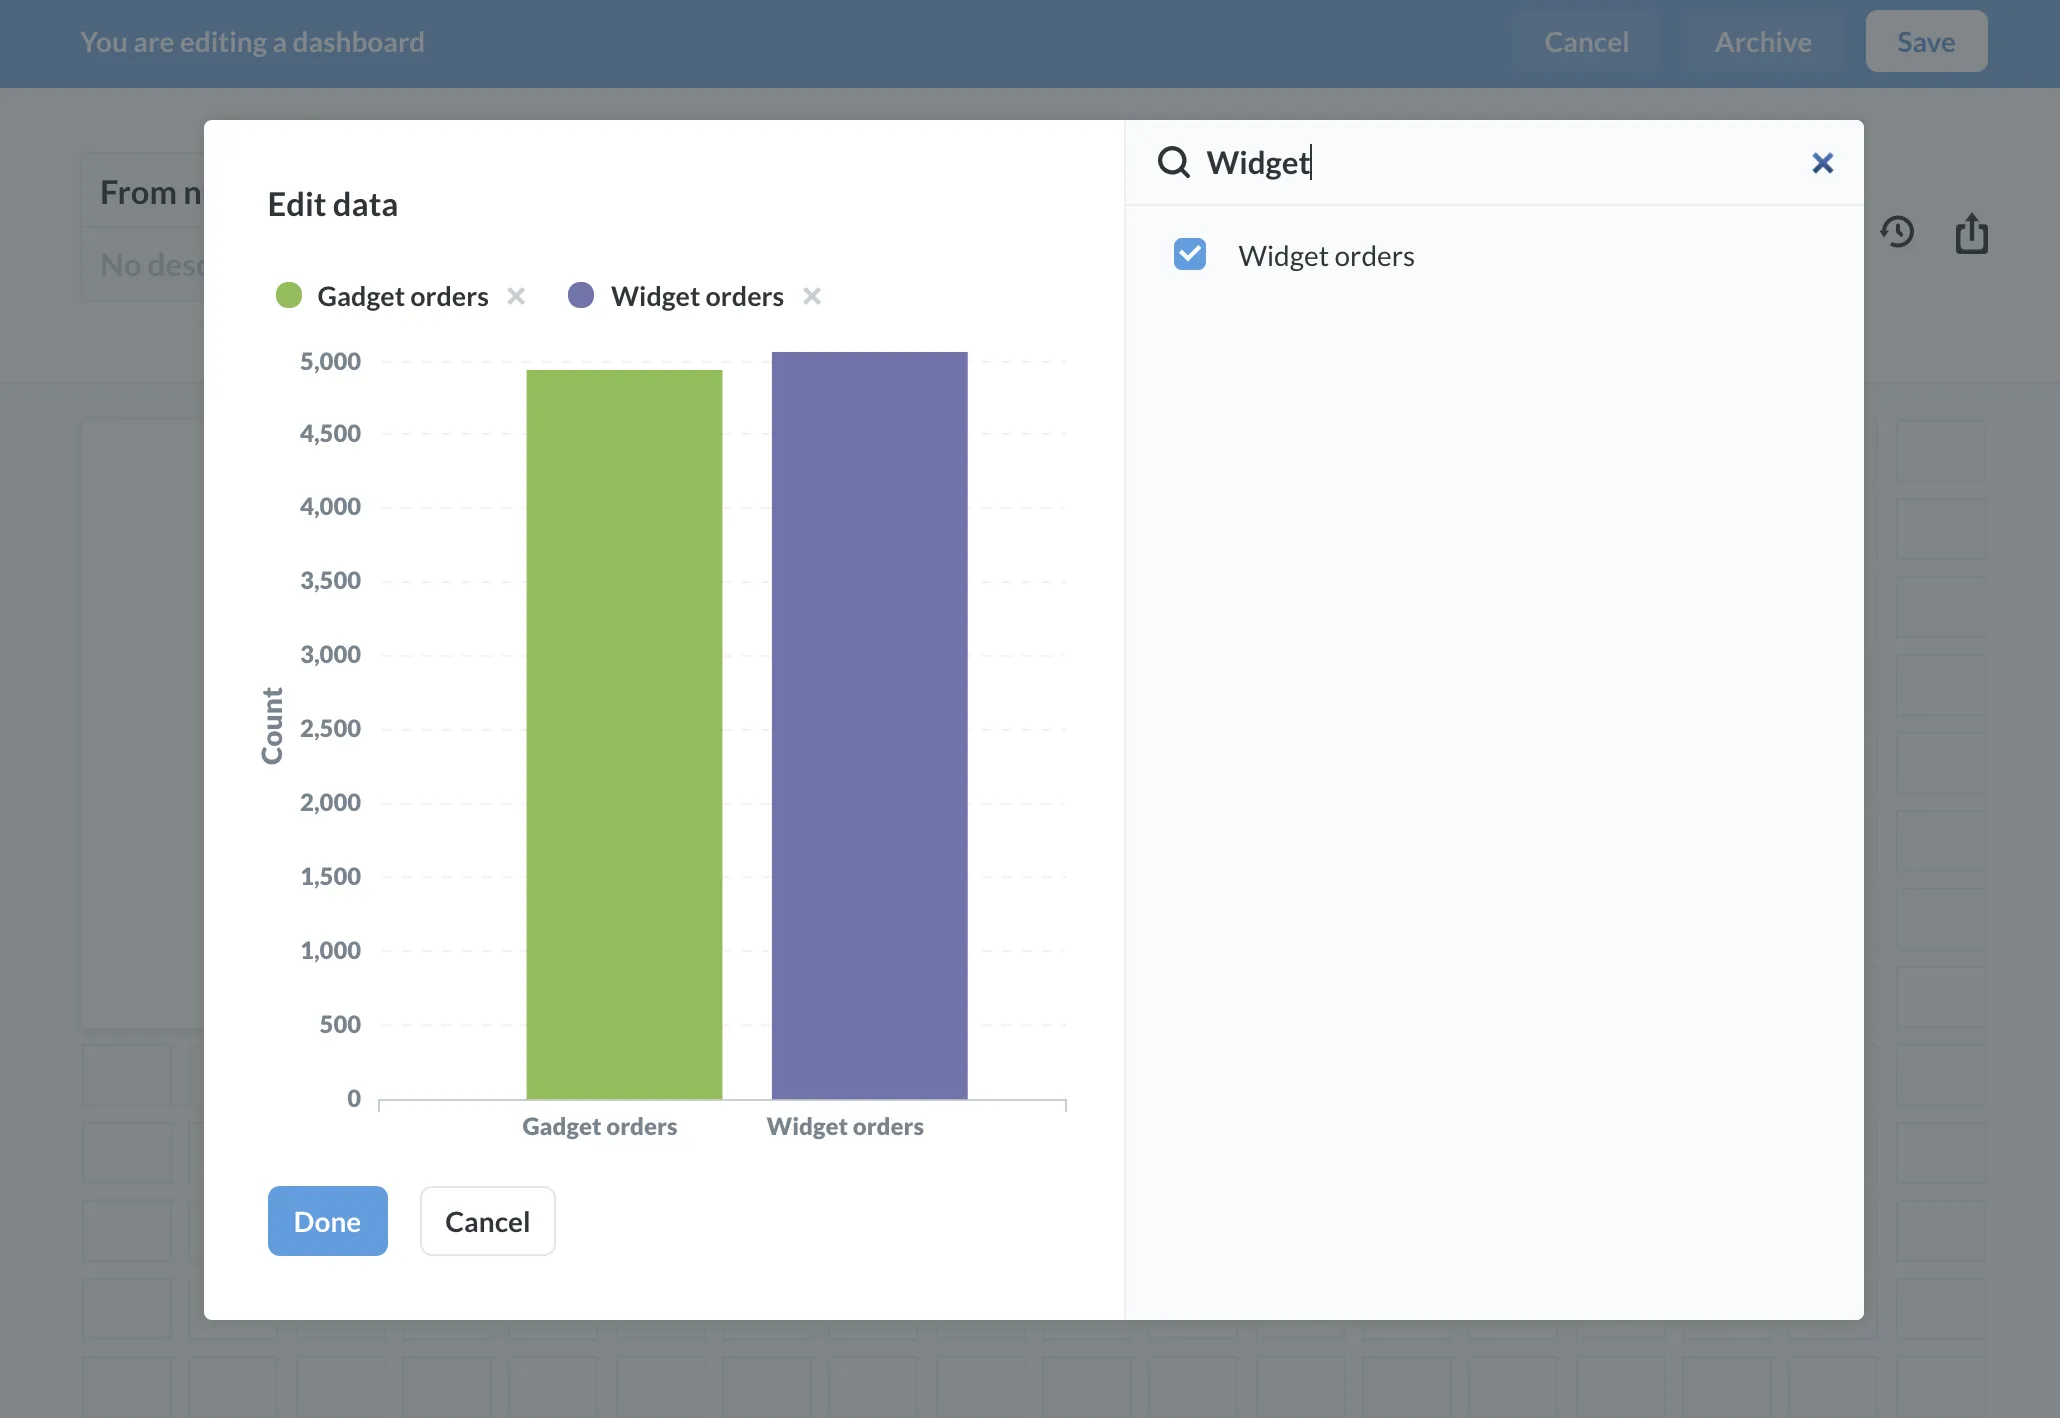Image resolution: width=2060 pixels, height=1418 pixels.
Task: Clear the search field using the X icon
Action: tap(1823, 163)
